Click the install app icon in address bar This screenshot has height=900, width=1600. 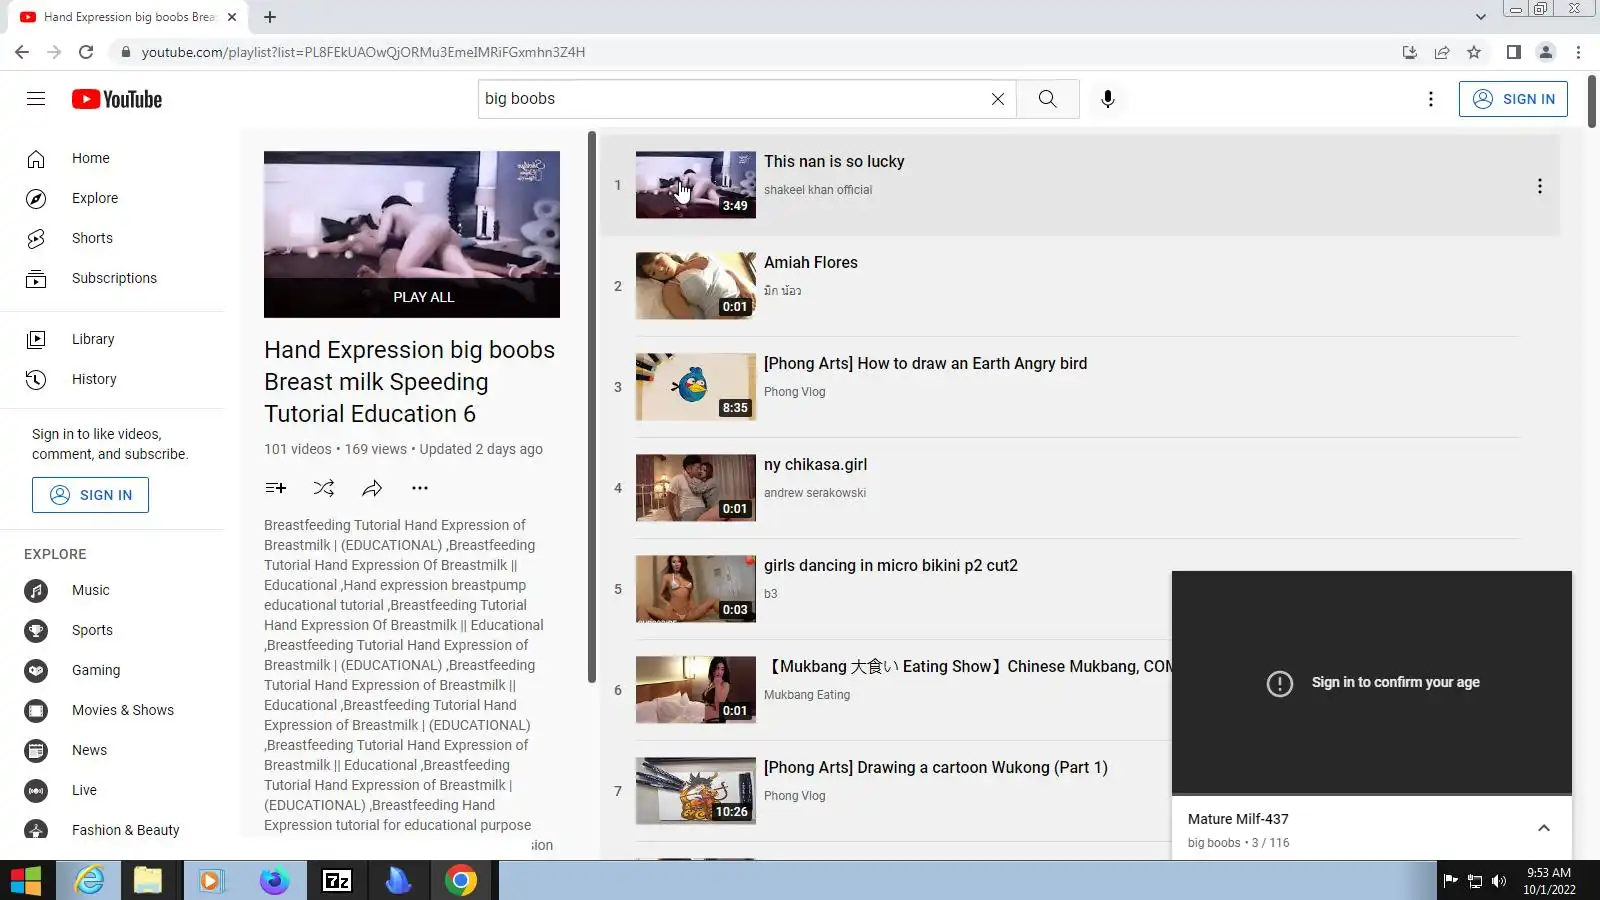(x=1410, y=52)
